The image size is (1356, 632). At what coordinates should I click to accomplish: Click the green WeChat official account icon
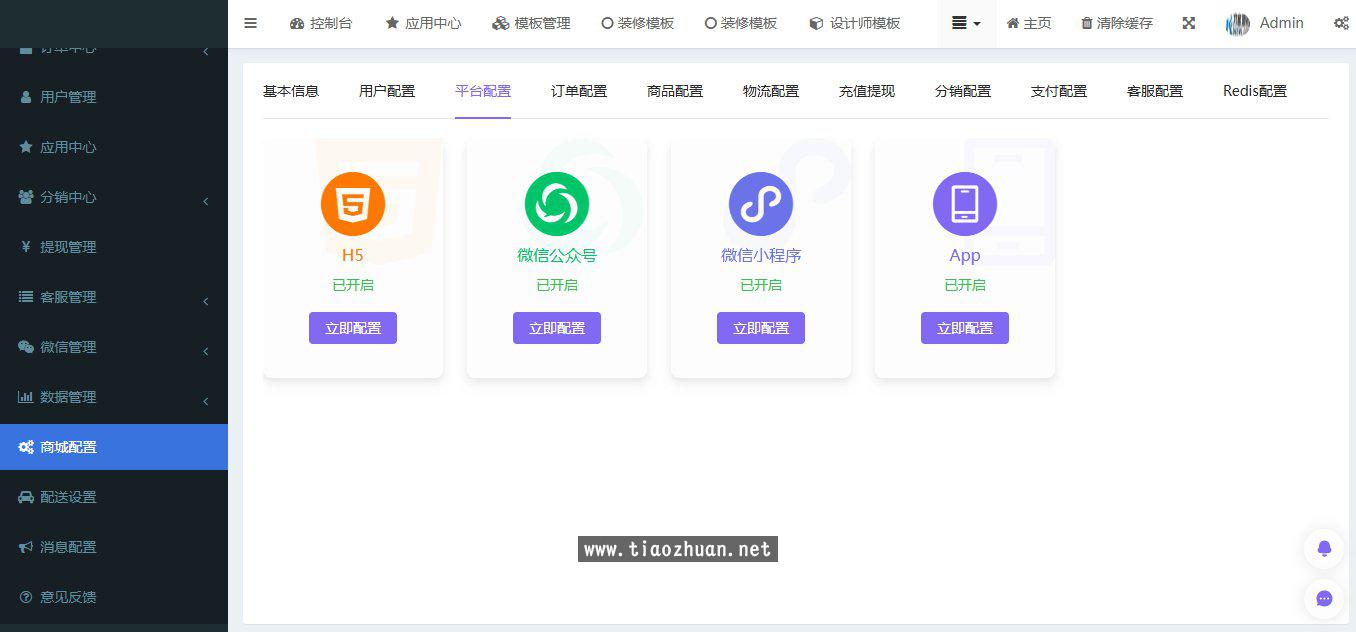click(x=556, y=204)
